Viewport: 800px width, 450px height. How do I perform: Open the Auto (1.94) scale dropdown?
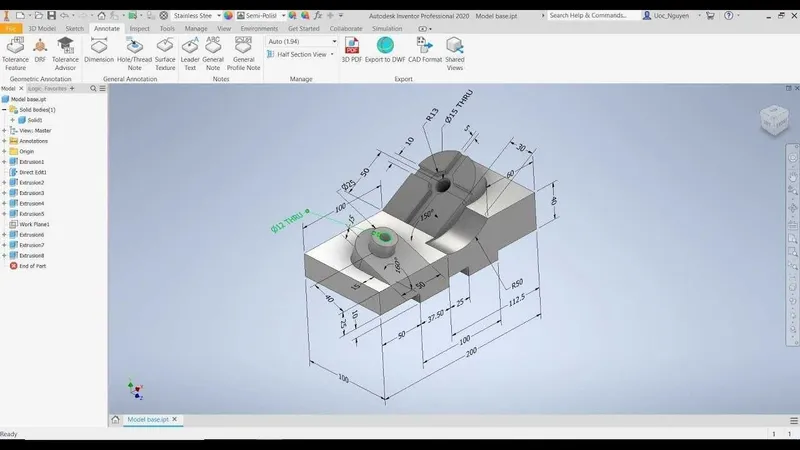click(302, 41)
